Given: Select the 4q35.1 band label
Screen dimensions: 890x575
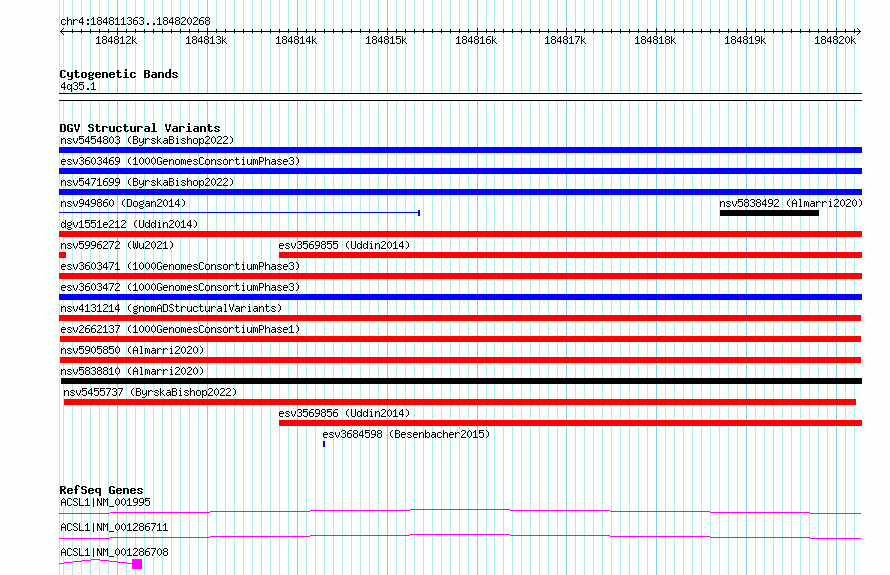Looking at the screenshot, I should pyautogui.click(x=78, y=86).
